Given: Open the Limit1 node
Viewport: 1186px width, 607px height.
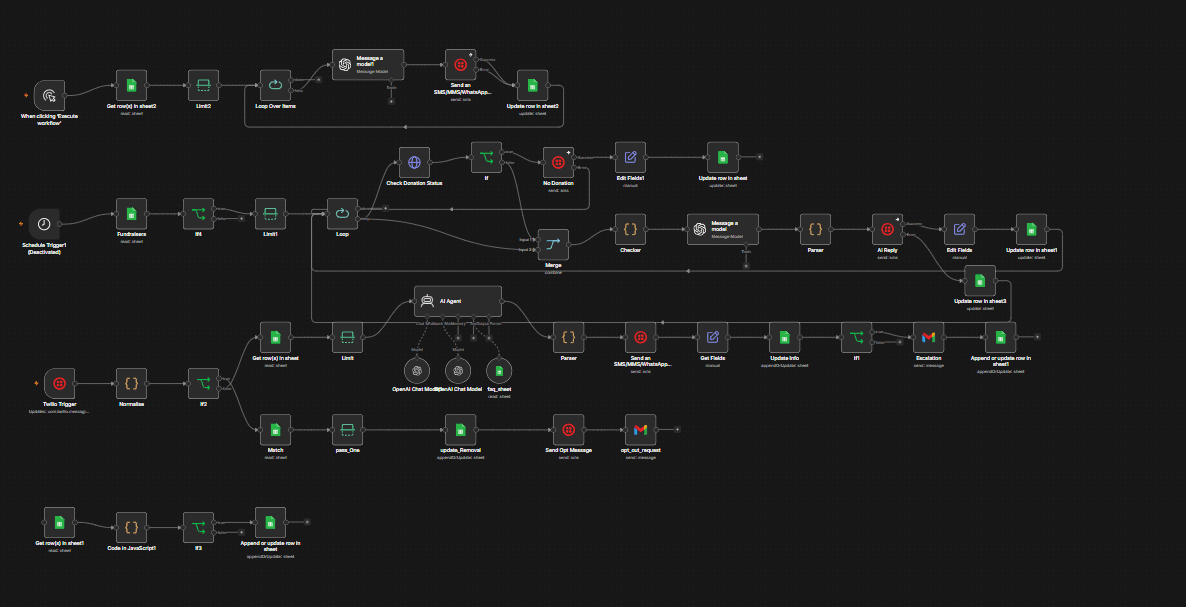Looking at the screenshot, I should pyautogui.click(x=270, y=214).
